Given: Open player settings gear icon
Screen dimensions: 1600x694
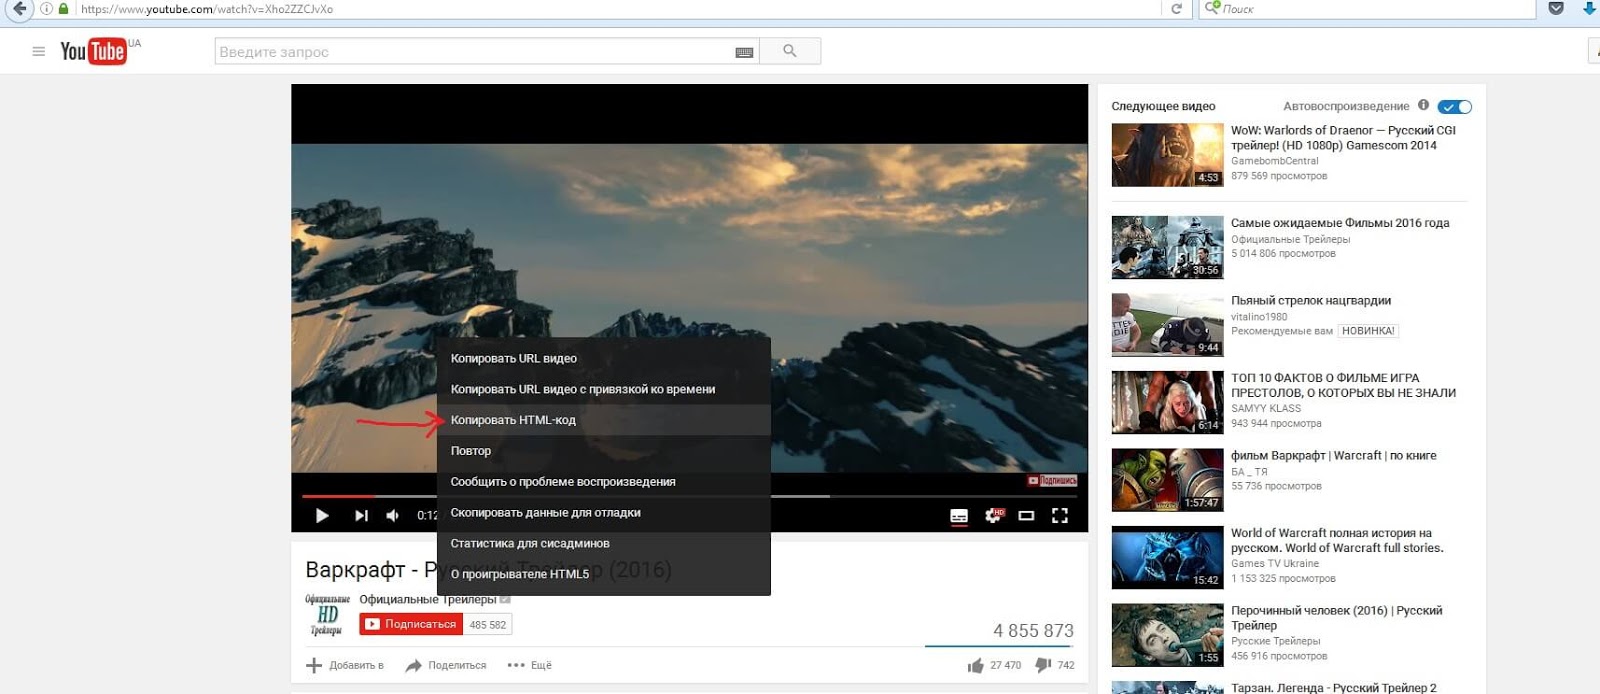Looking at the screenshot, I should (993, 516).
